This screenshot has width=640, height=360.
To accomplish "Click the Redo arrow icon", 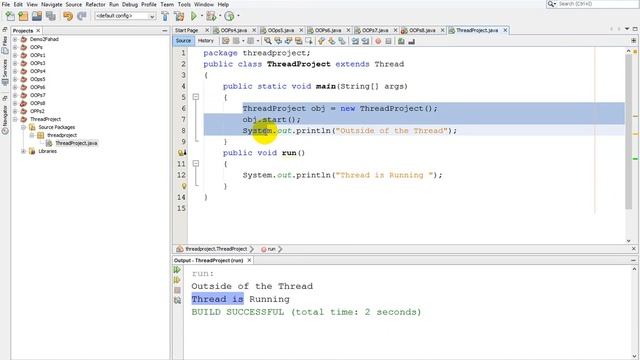I will [x=82, y=16].
